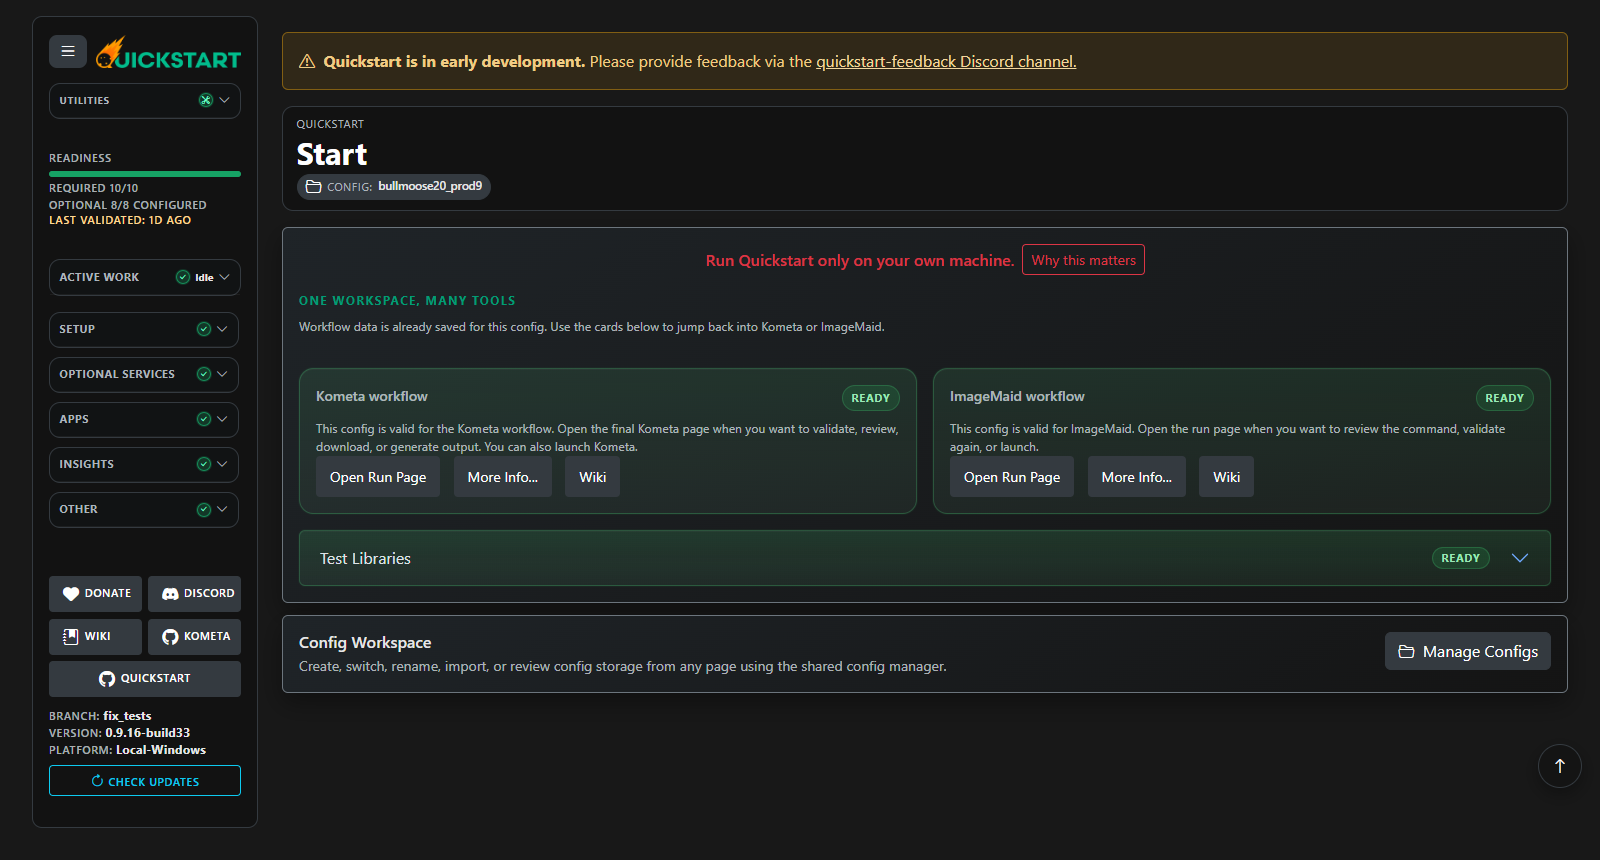This screenshot has height=860, width=1600.
Task: Click the Other green check icon
Action: 204,509
